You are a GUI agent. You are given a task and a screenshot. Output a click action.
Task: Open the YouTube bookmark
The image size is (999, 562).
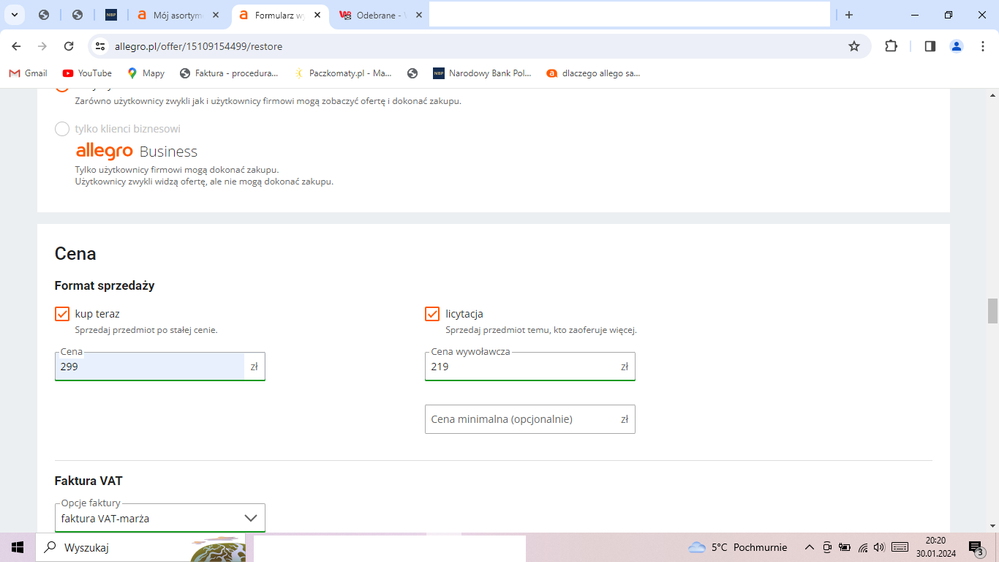[x=87, y=73]
